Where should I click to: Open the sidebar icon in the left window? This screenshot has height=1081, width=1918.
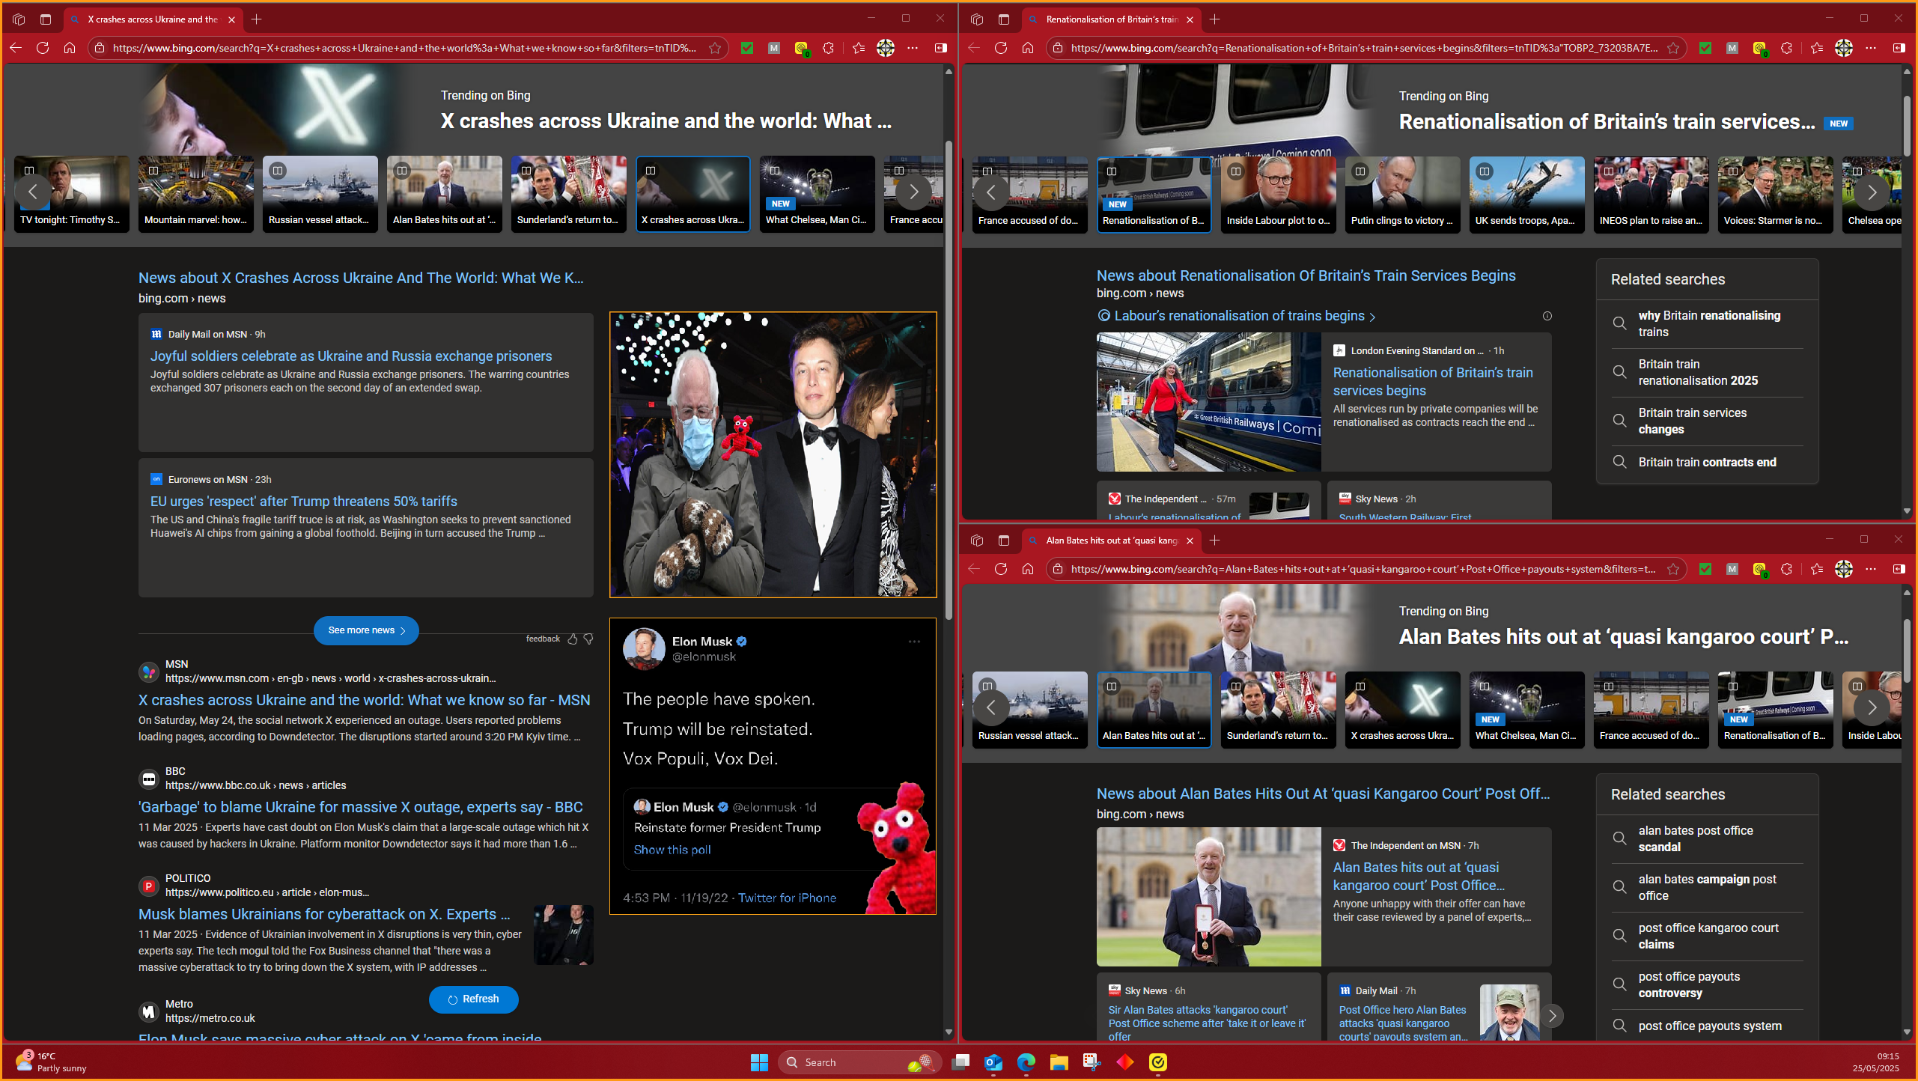click(x=941, y=48)
